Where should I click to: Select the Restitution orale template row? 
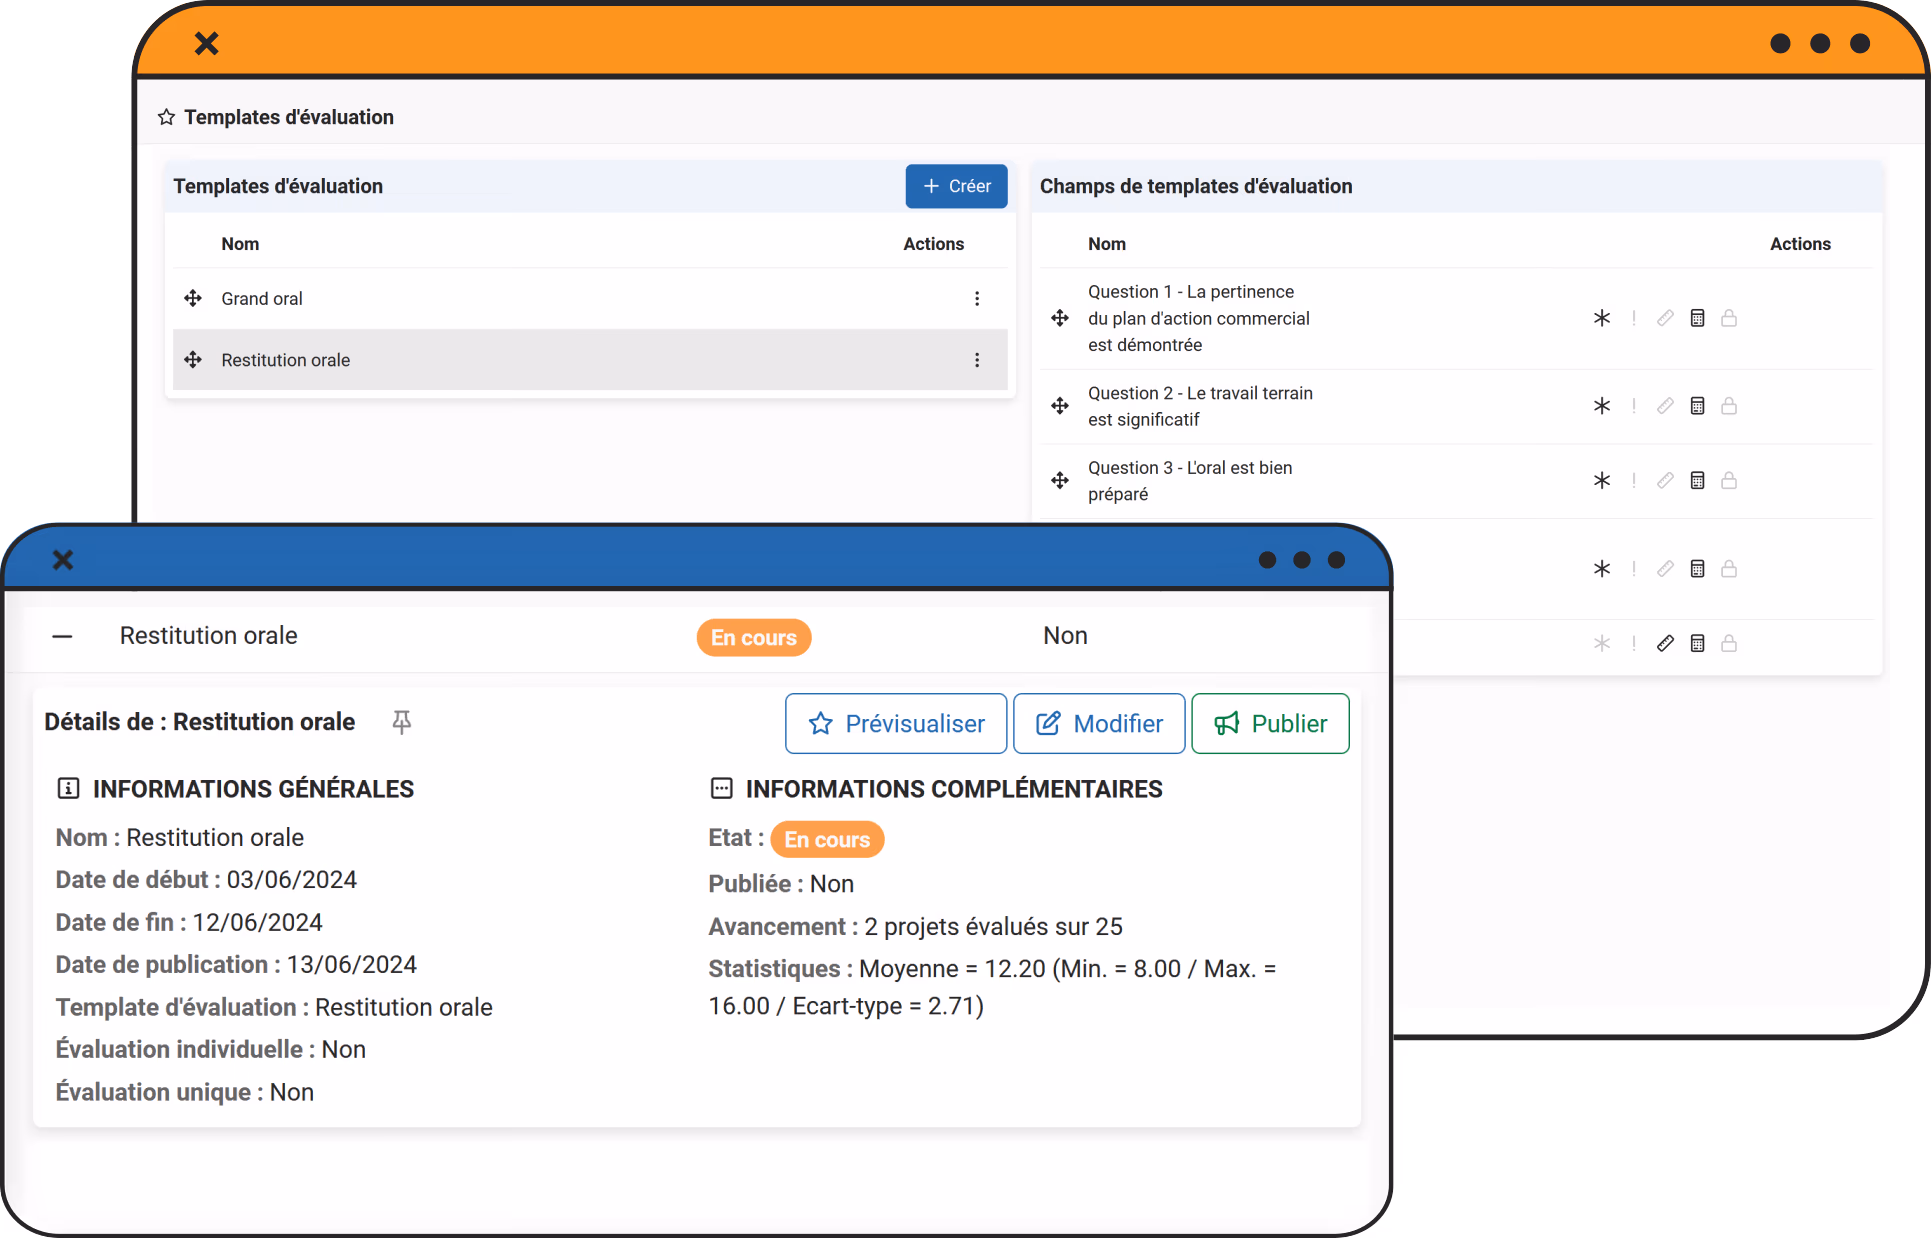click(x=590, y=360)
